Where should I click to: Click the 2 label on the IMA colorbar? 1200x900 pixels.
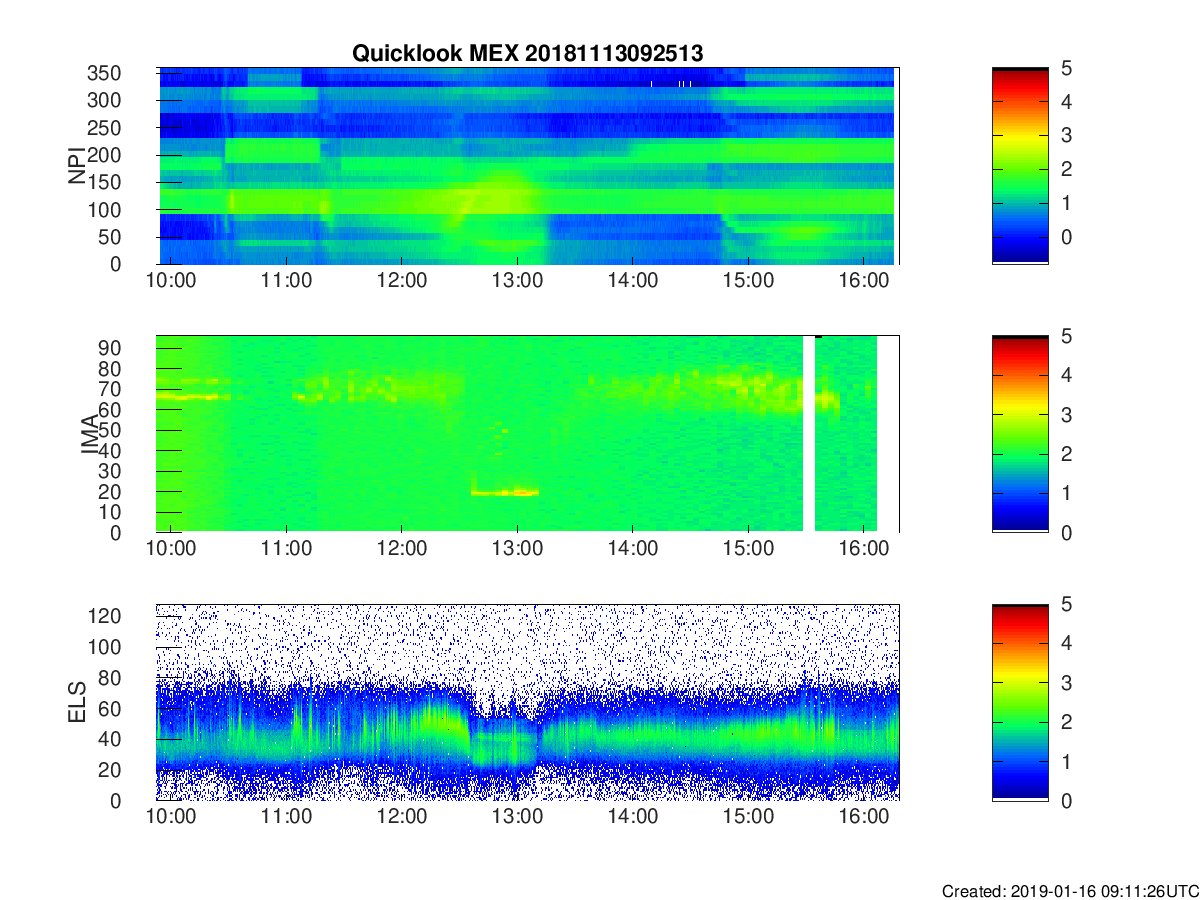point(1065,454)
